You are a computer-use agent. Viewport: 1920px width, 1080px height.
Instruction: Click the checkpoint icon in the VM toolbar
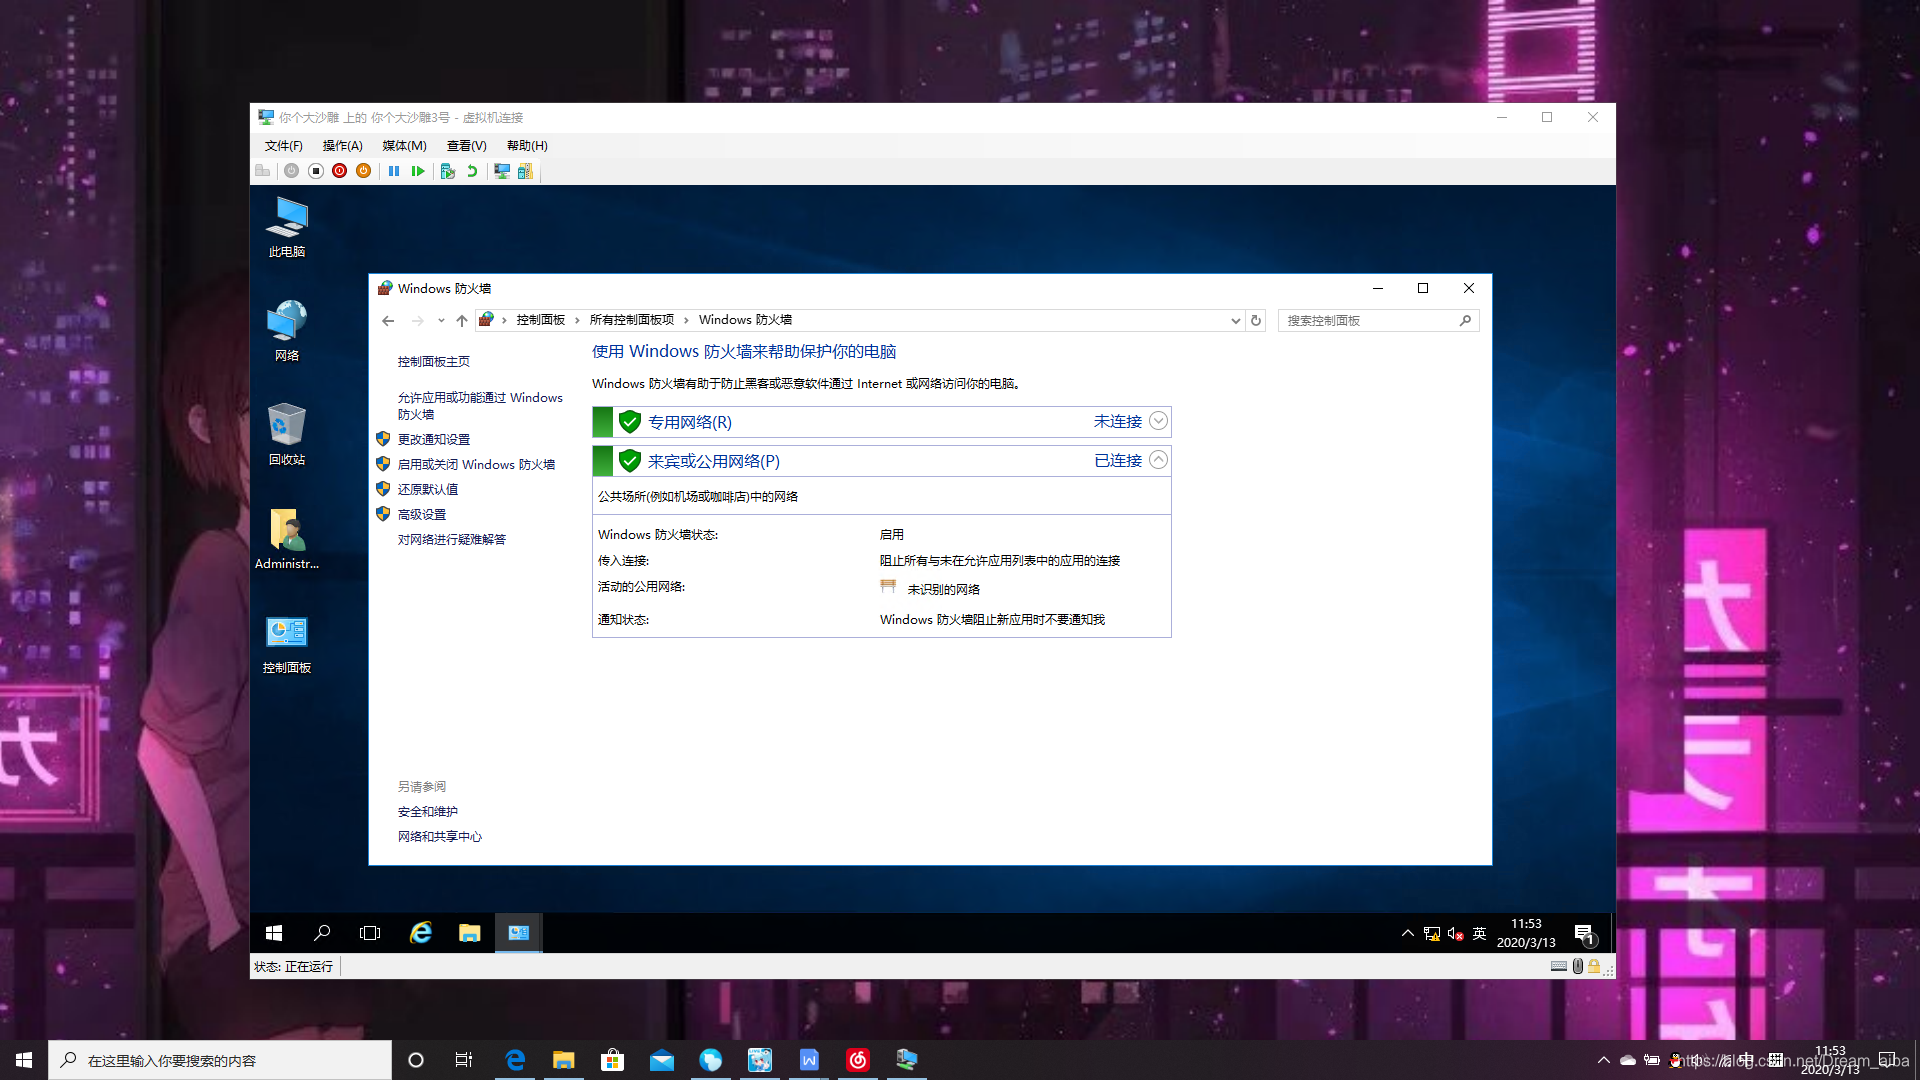(448, 171)
